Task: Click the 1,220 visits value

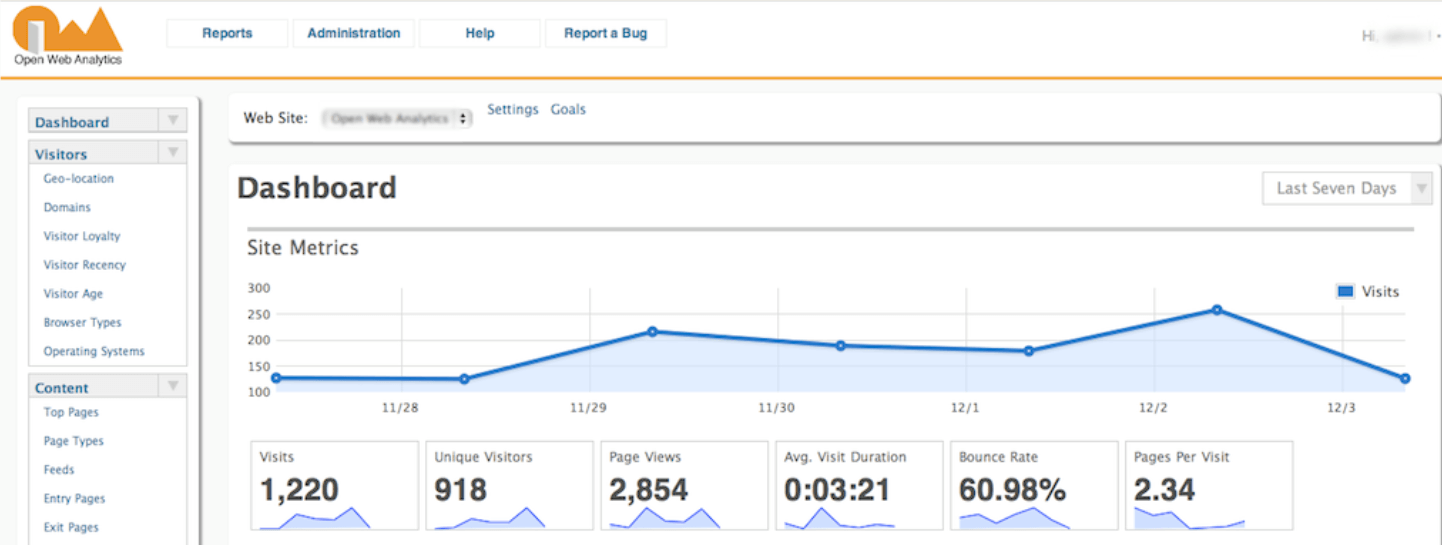Action: click(x=299, y=490)
